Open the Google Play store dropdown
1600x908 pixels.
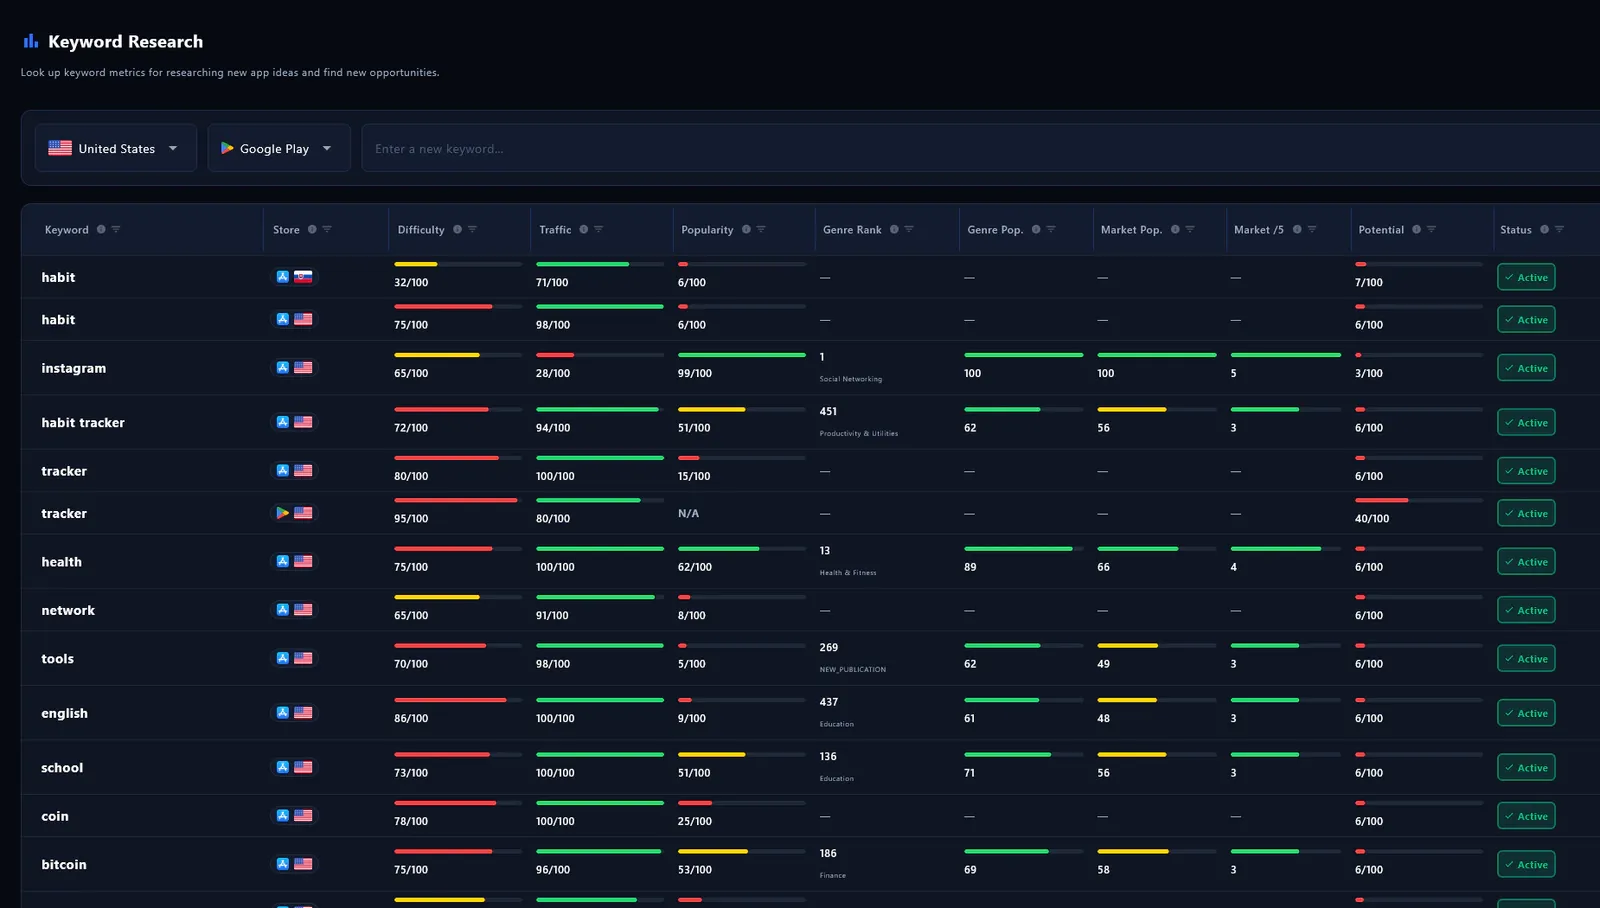279,148
